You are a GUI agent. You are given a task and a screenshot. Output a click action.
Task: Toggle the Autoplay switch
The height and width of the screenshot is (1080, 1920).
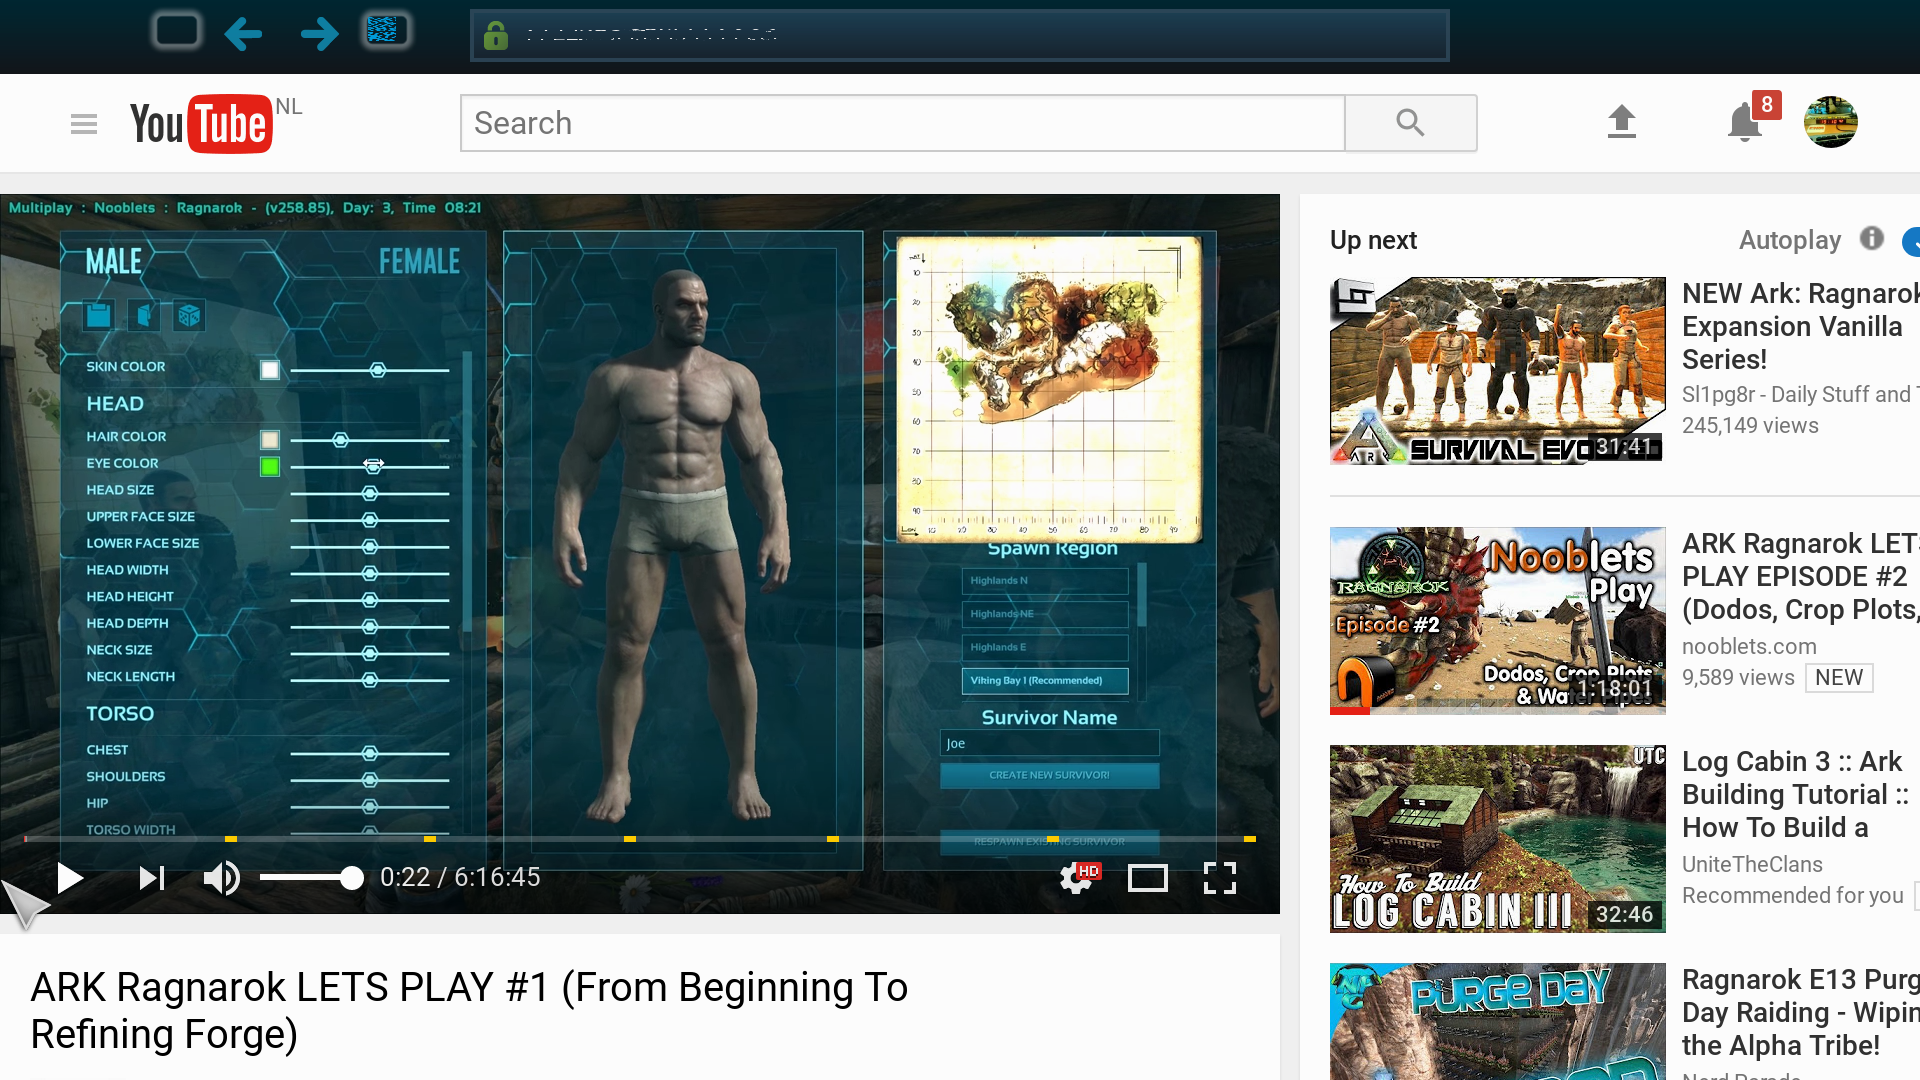pyautogui.click(x=1911, y=241)
